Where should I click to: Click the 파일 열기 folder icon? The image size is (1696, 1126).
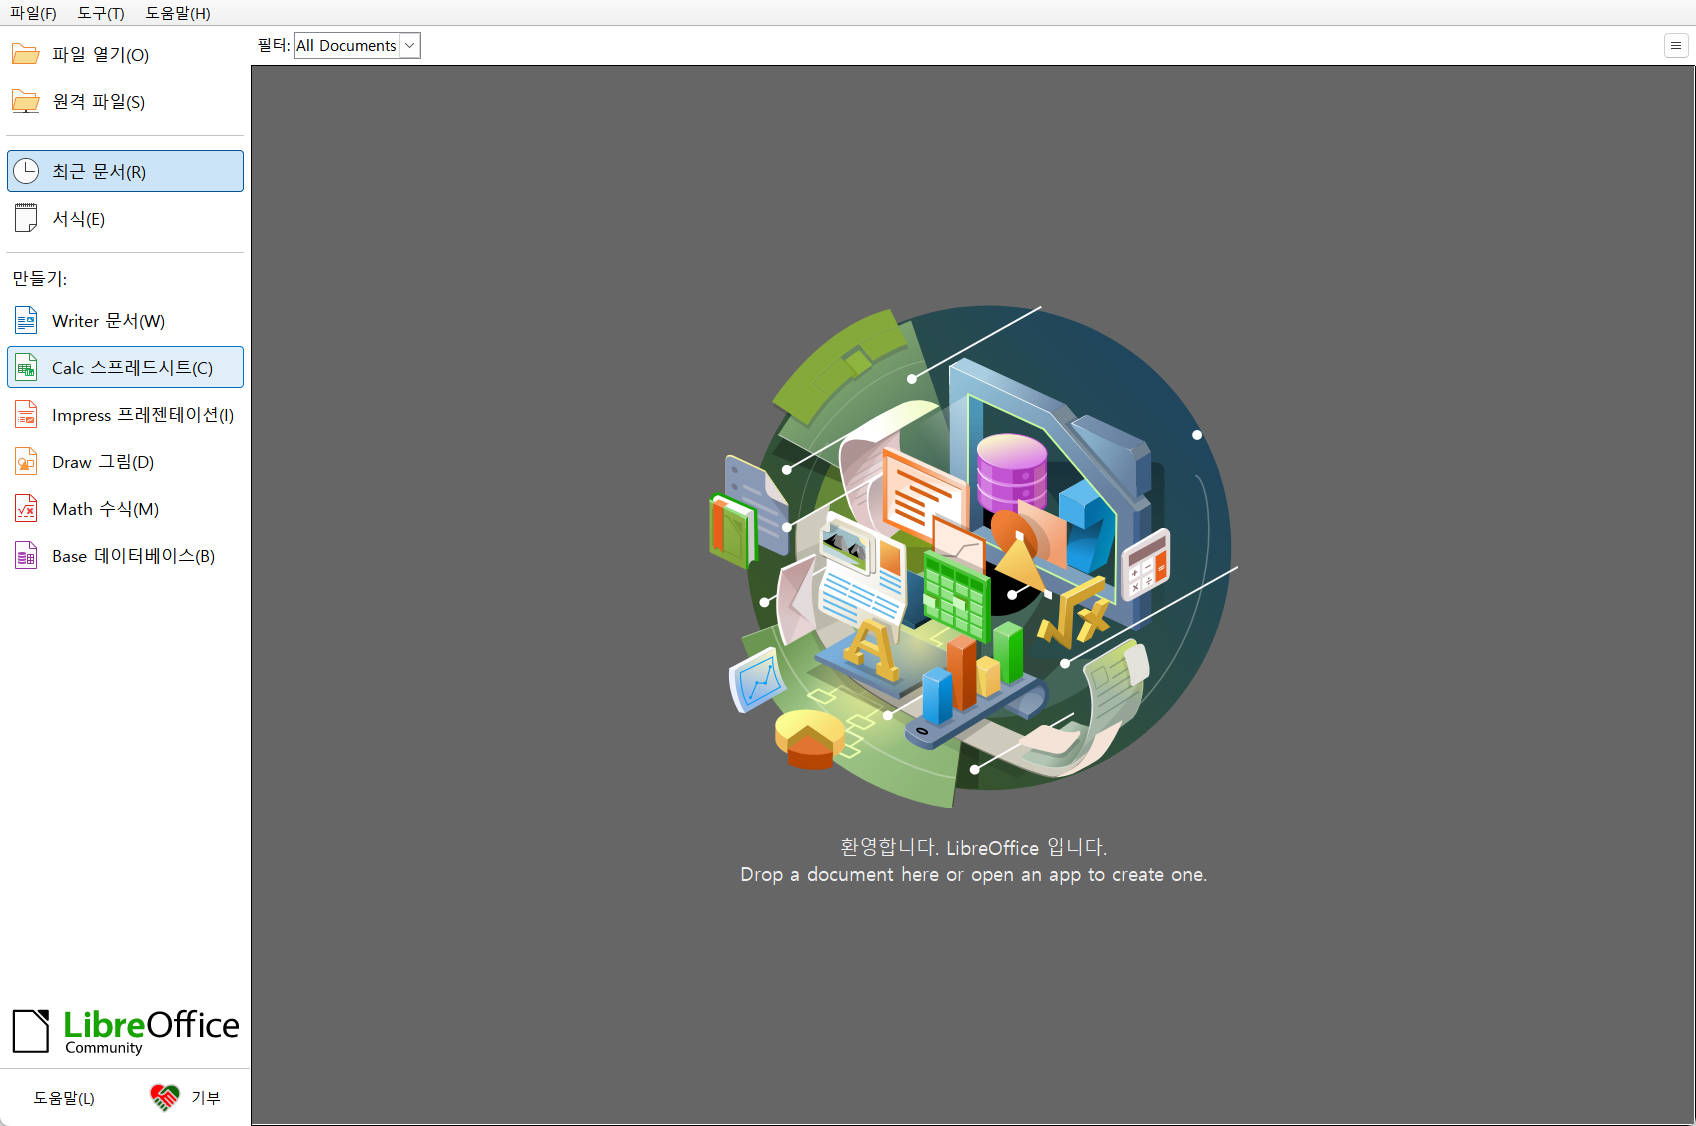[x=26, y=54]
